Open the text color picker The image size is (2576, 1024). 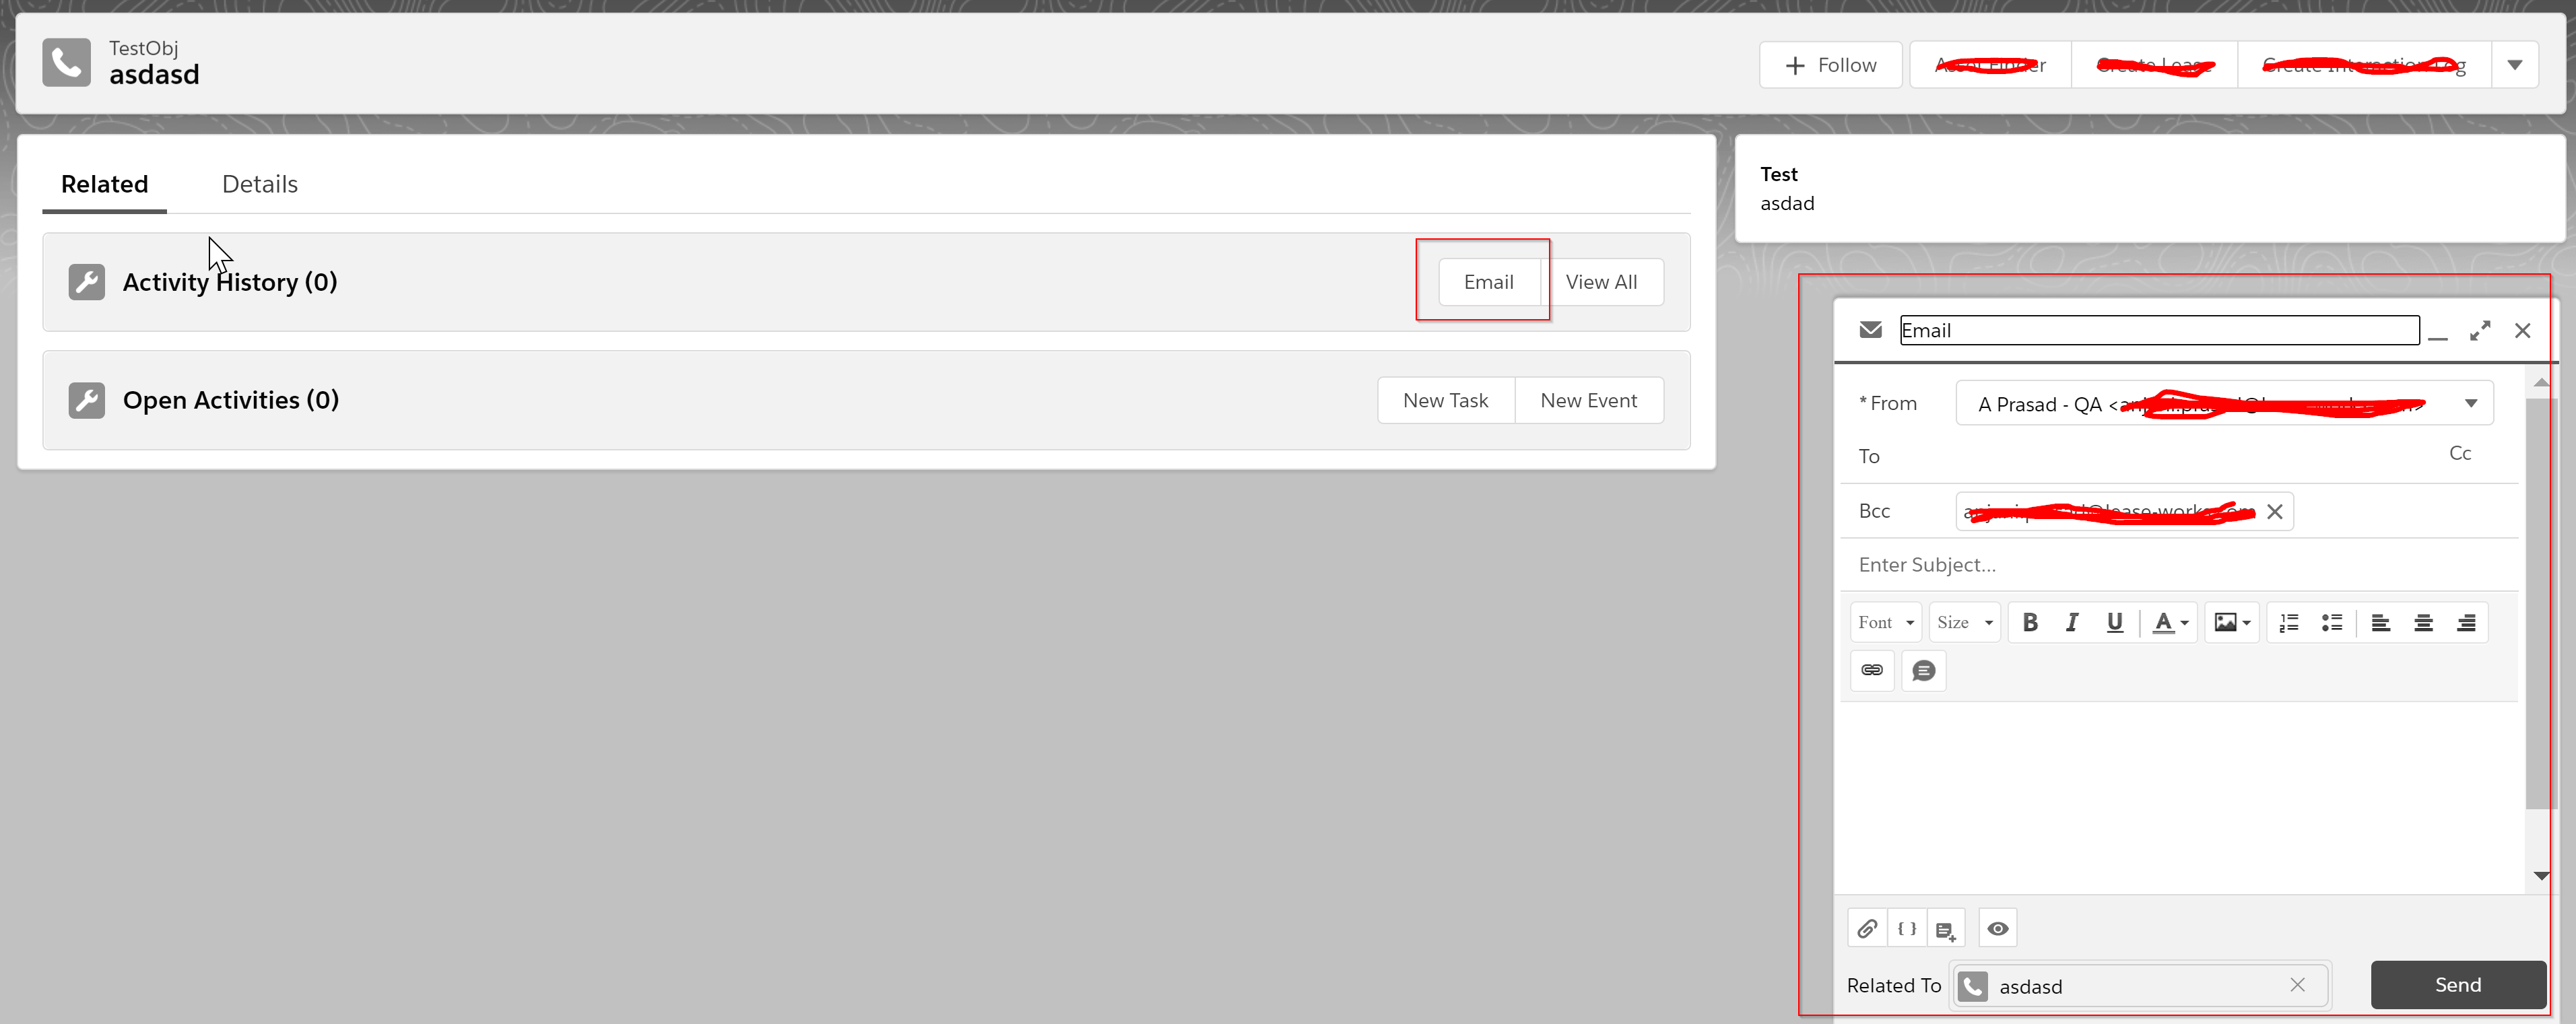(x=2170, y=623)
